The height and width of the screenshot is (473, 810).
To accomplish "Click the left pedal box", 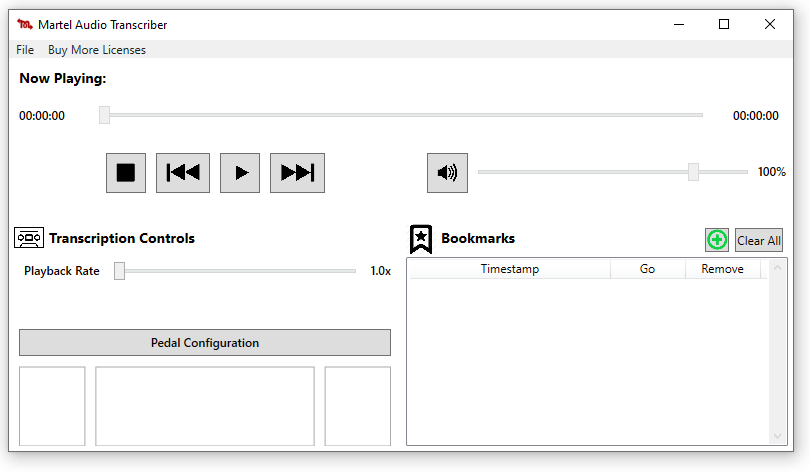I will (52, 406).
